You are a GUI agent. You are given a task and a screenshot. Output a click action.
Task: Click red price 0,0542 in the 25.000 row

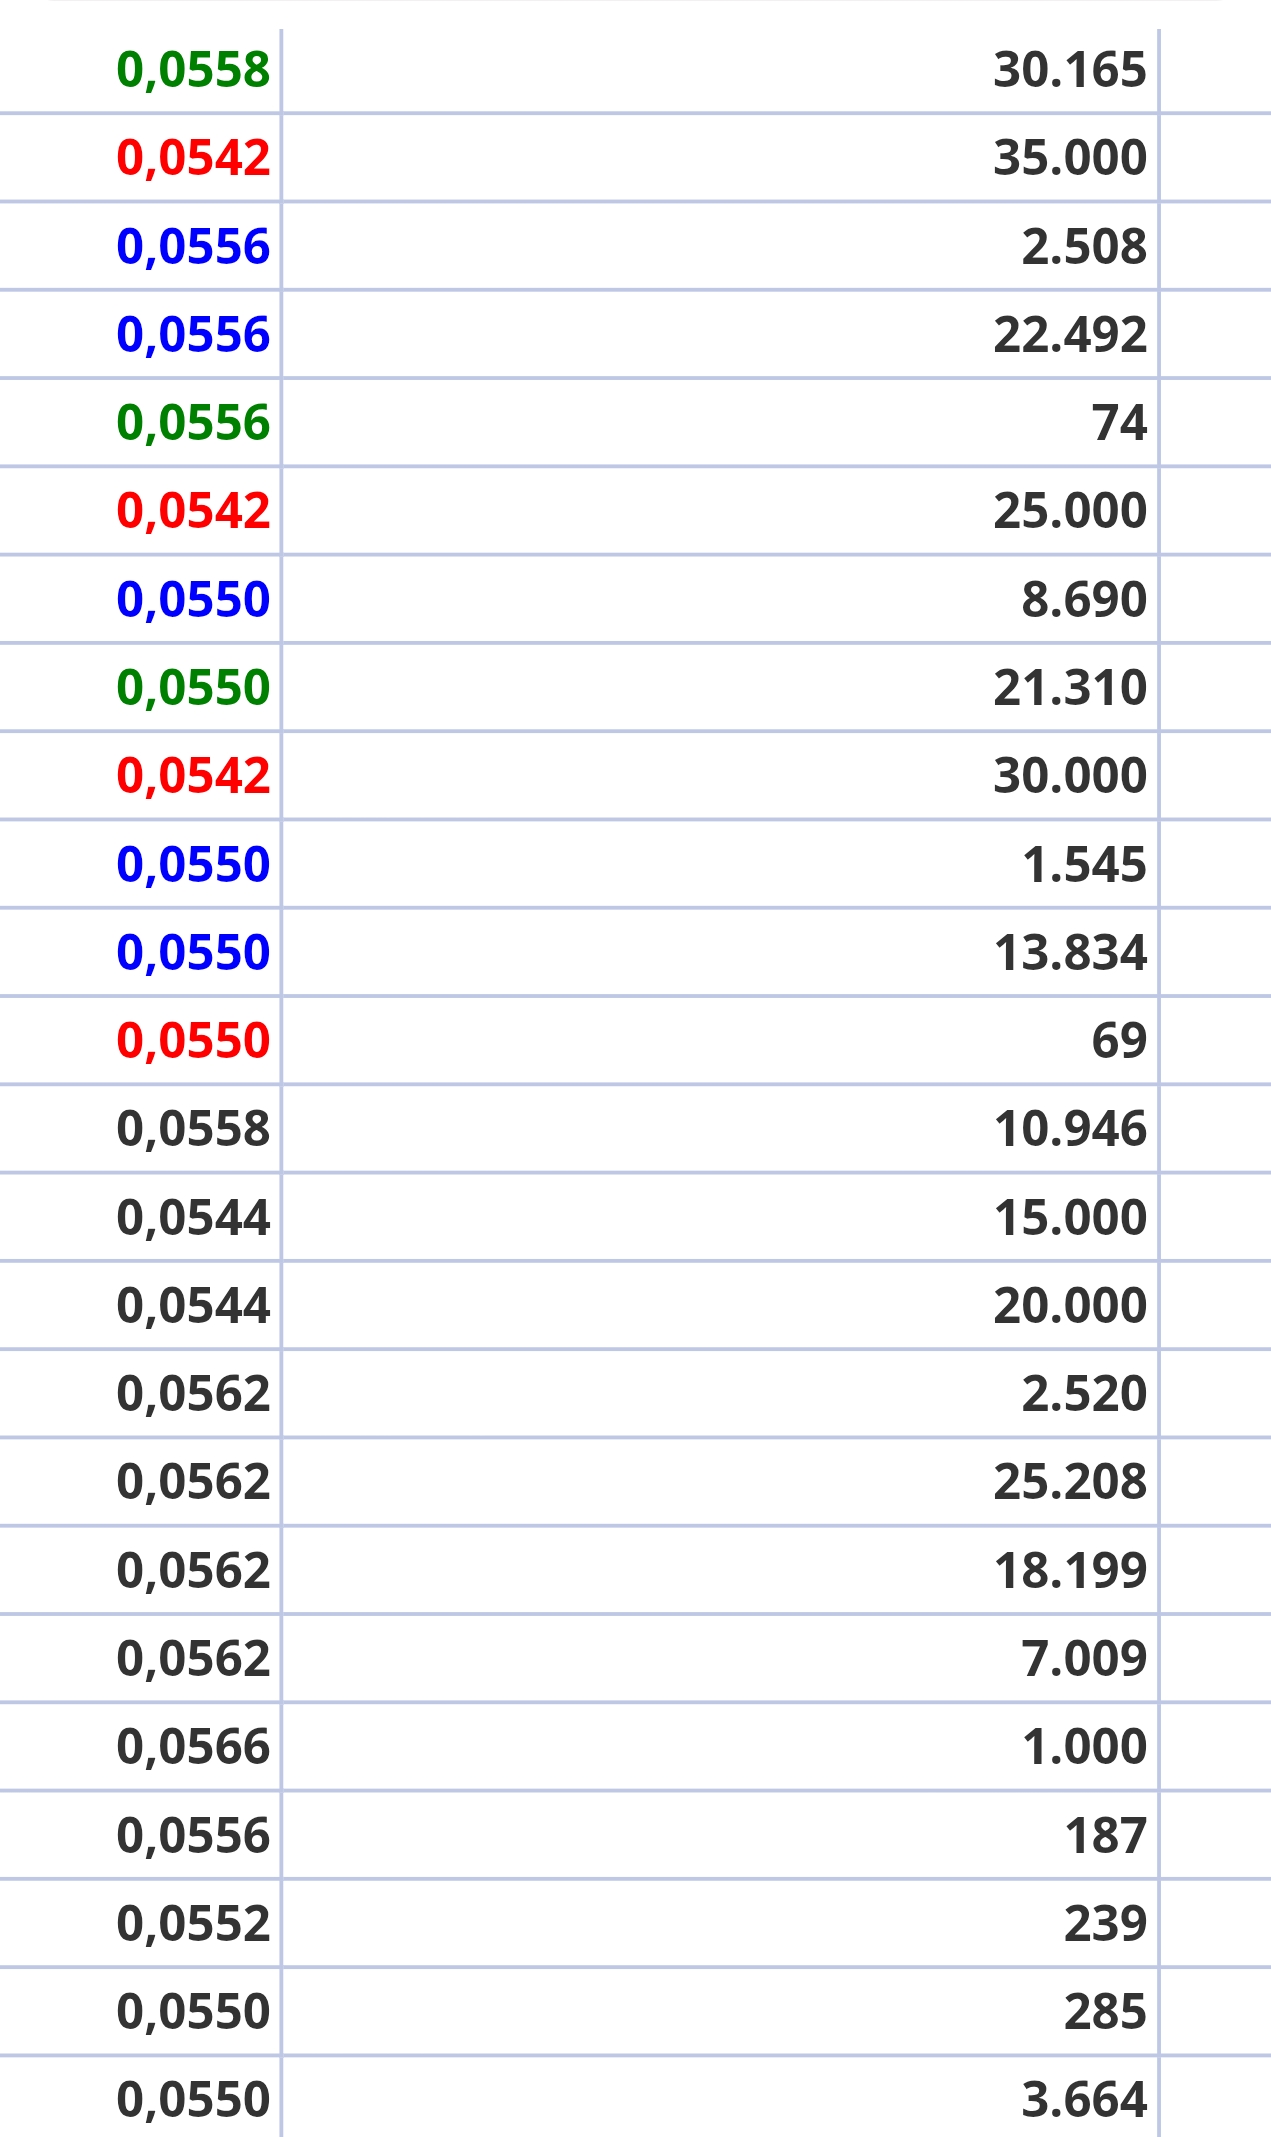coord(193,511)
